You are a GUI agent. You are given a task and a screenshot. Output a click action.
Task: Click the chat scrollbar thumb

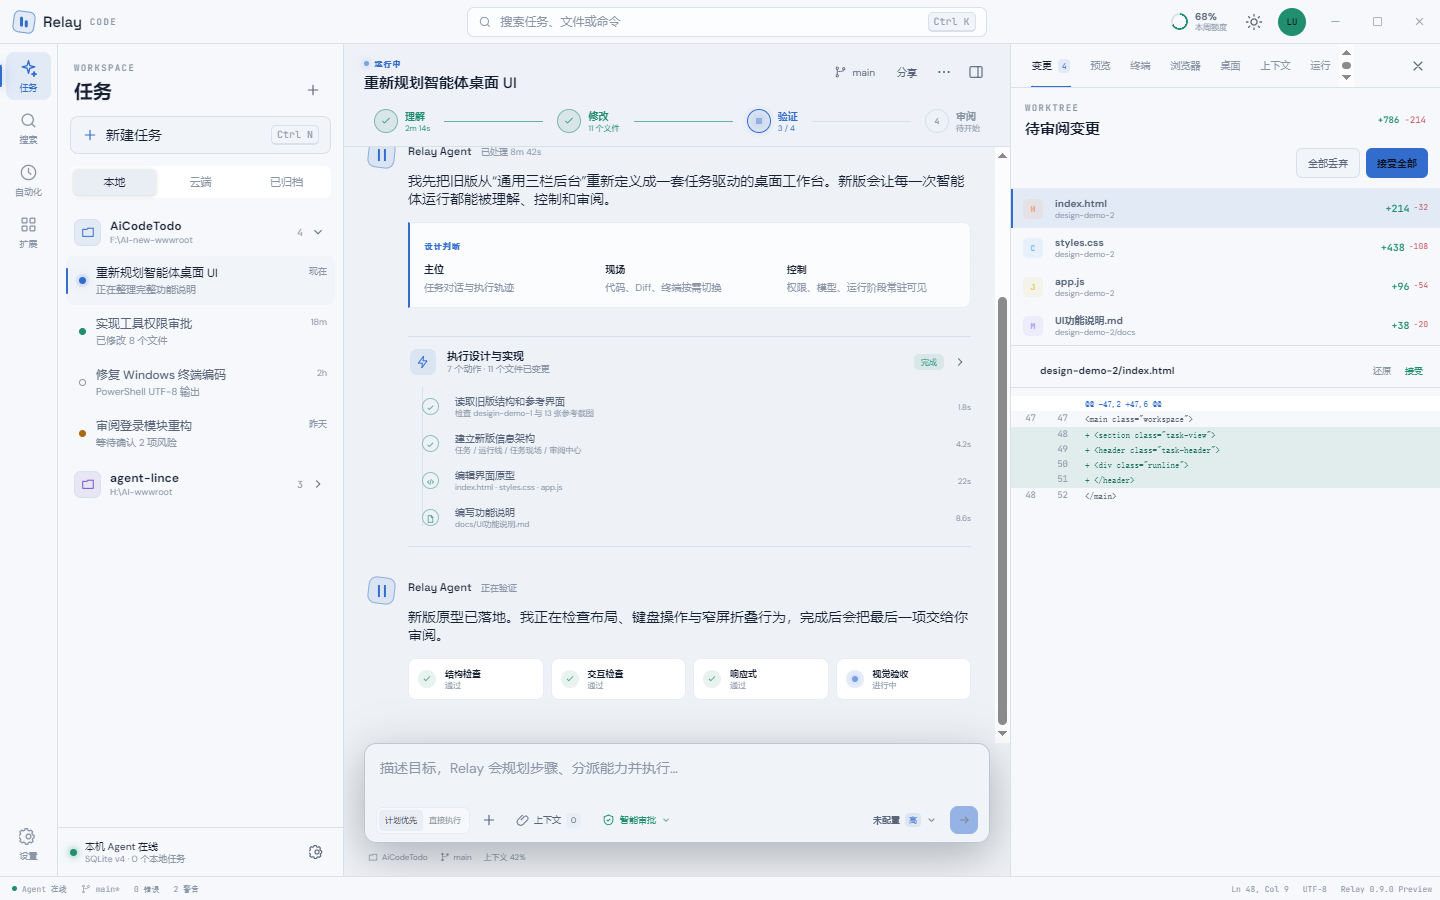(x=1002, y=511)
